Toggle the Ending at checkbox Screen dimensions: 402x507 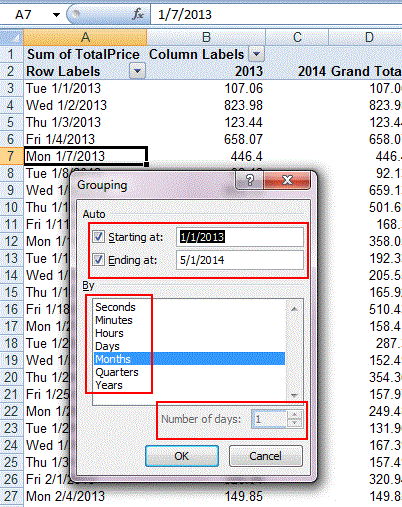pyautogui.click(x=98, y=259)
